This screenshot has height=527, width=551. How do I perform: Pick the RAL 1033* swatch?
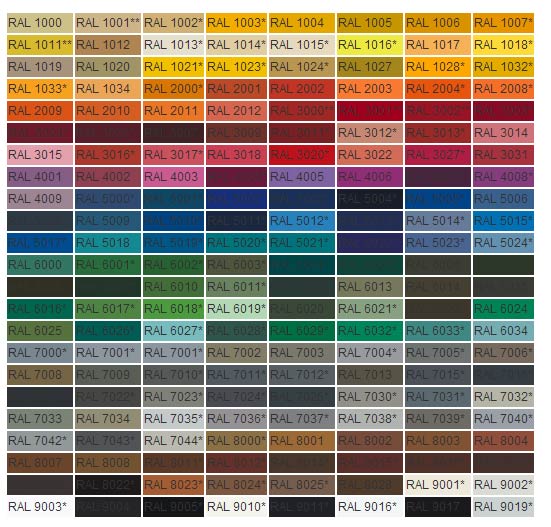point(40,89)
